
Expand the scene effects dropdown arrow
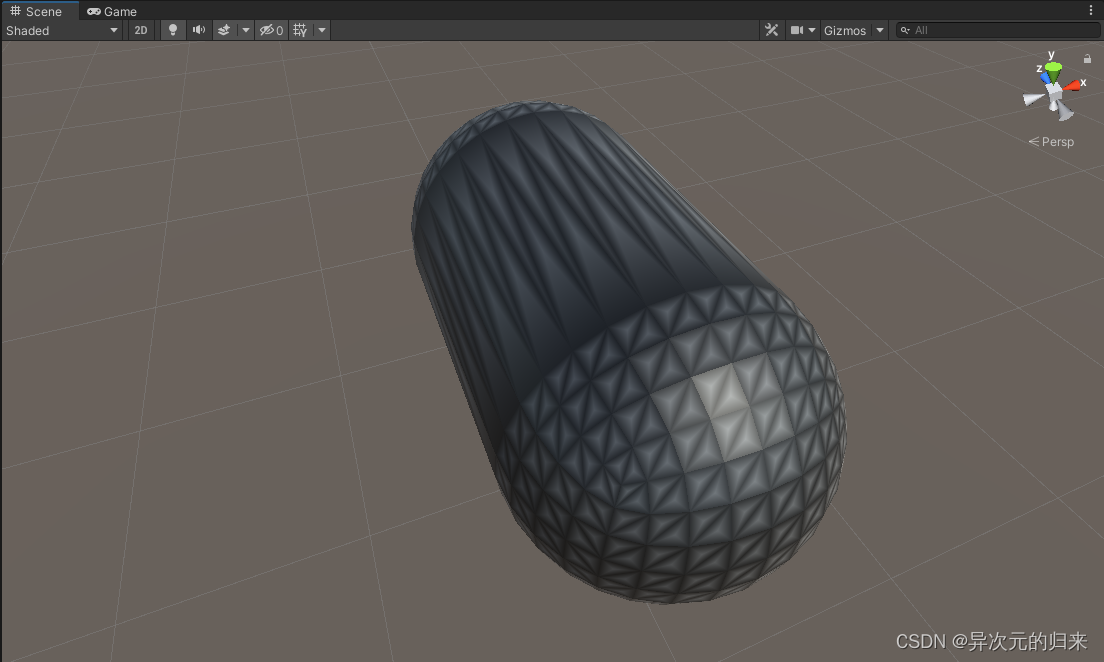tap(246, 30)
